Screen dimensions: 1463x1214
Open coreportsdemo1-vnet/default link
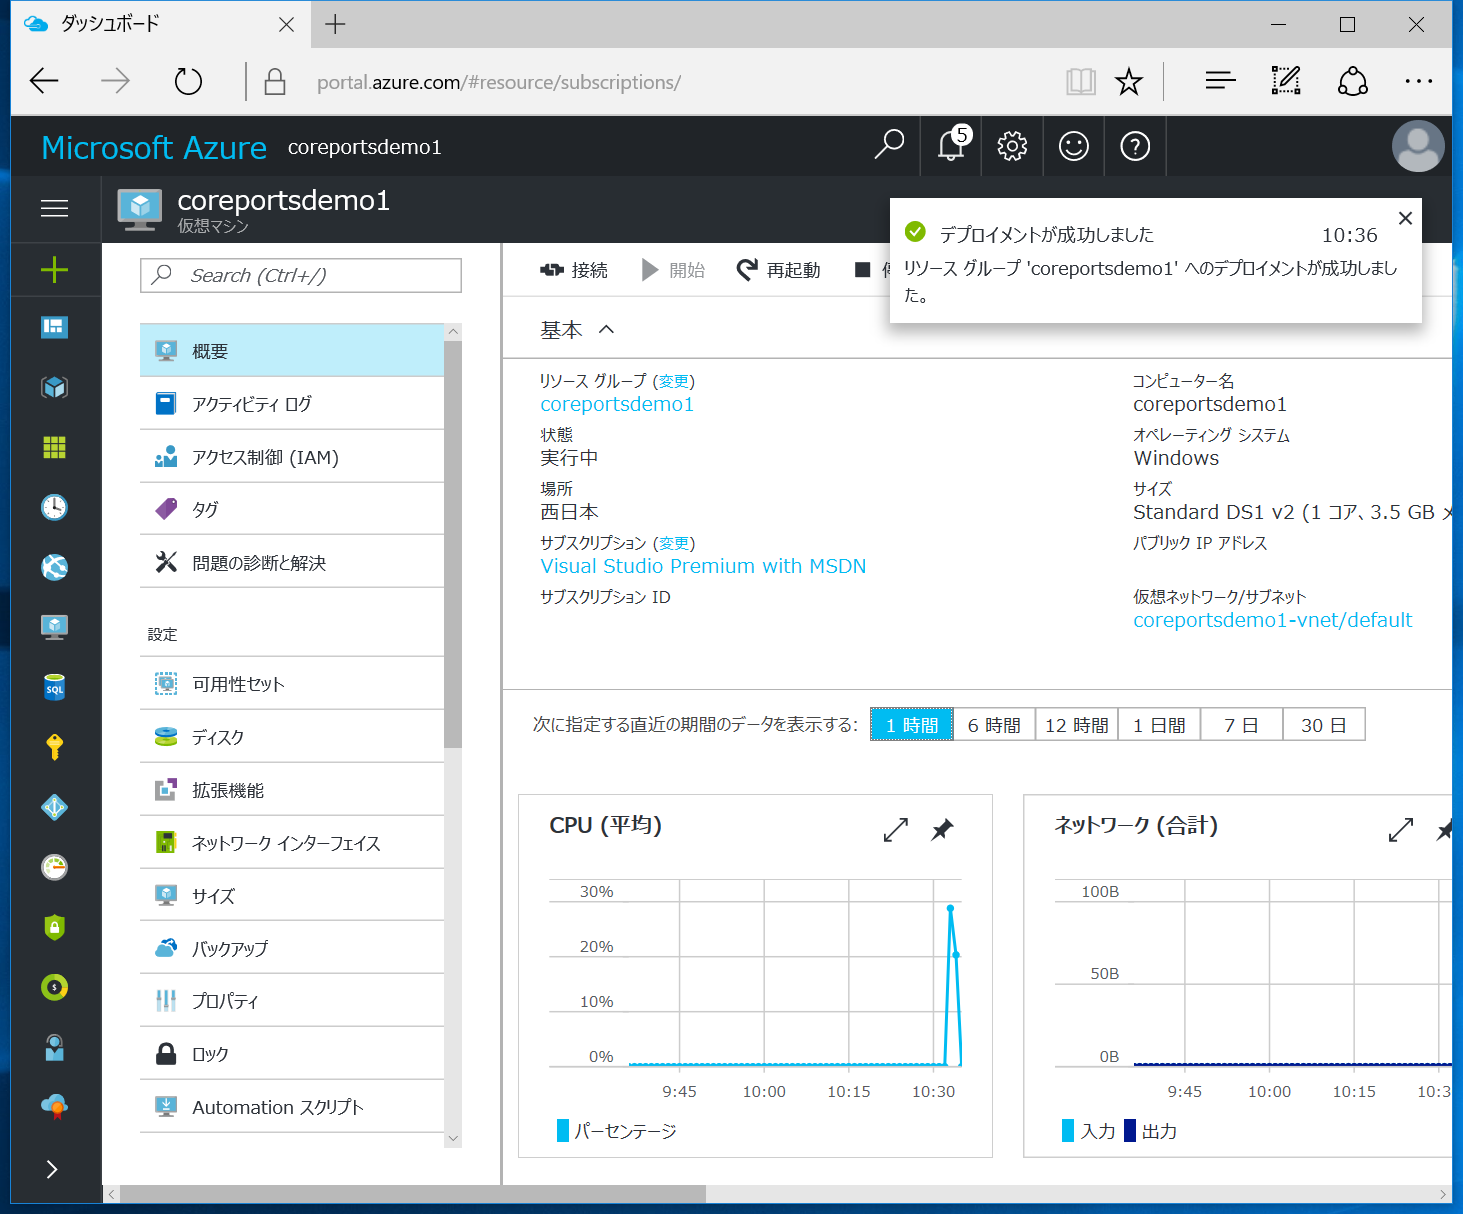click(1273, 620)
